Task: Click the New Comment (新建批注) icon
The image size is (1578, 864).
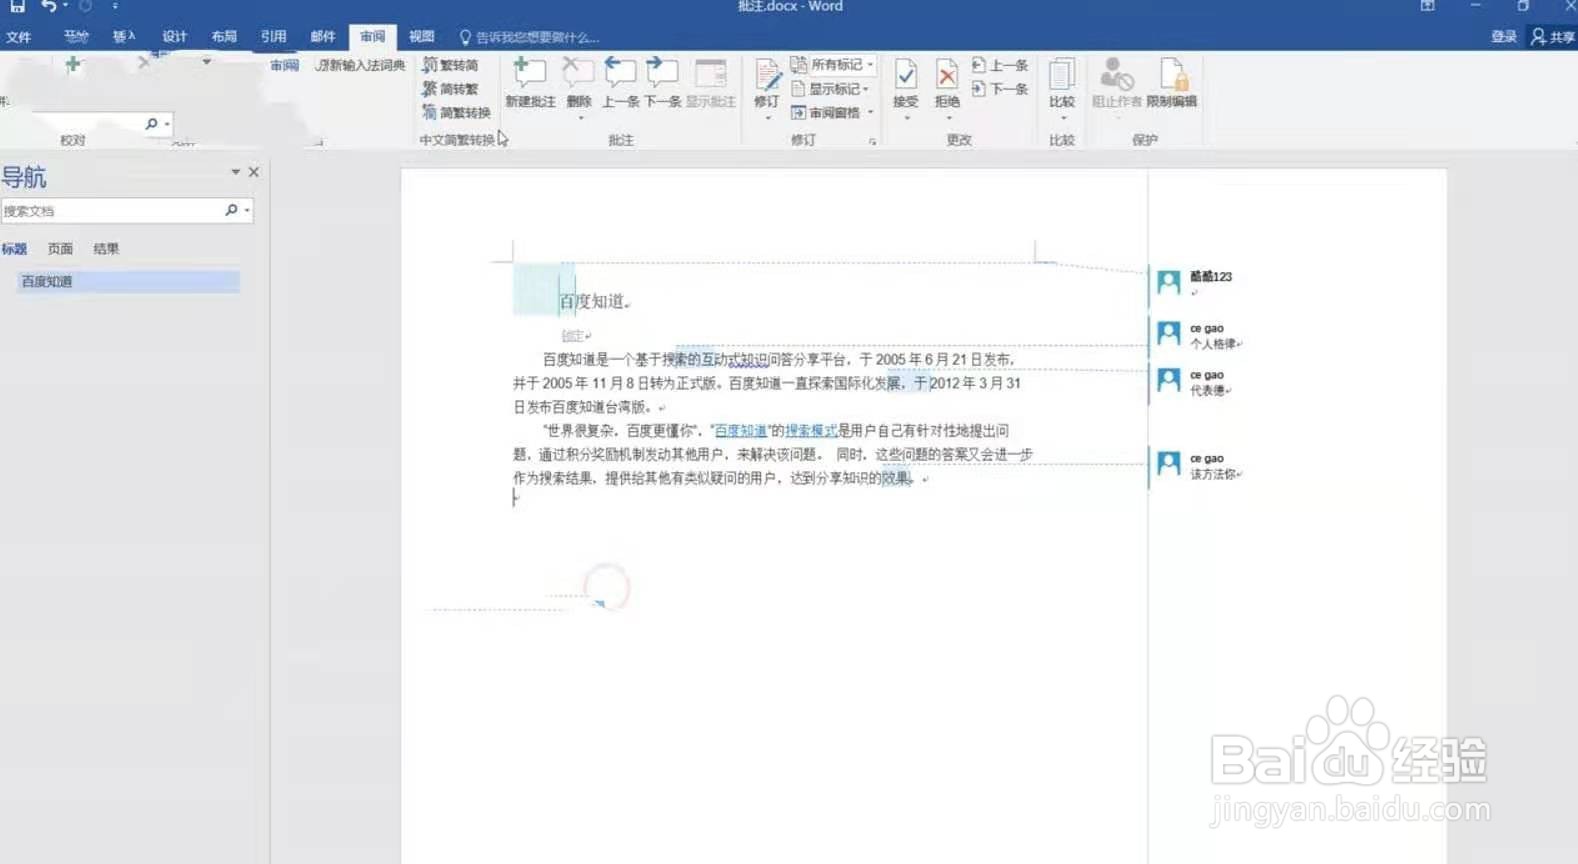Action: pos(529,82)
